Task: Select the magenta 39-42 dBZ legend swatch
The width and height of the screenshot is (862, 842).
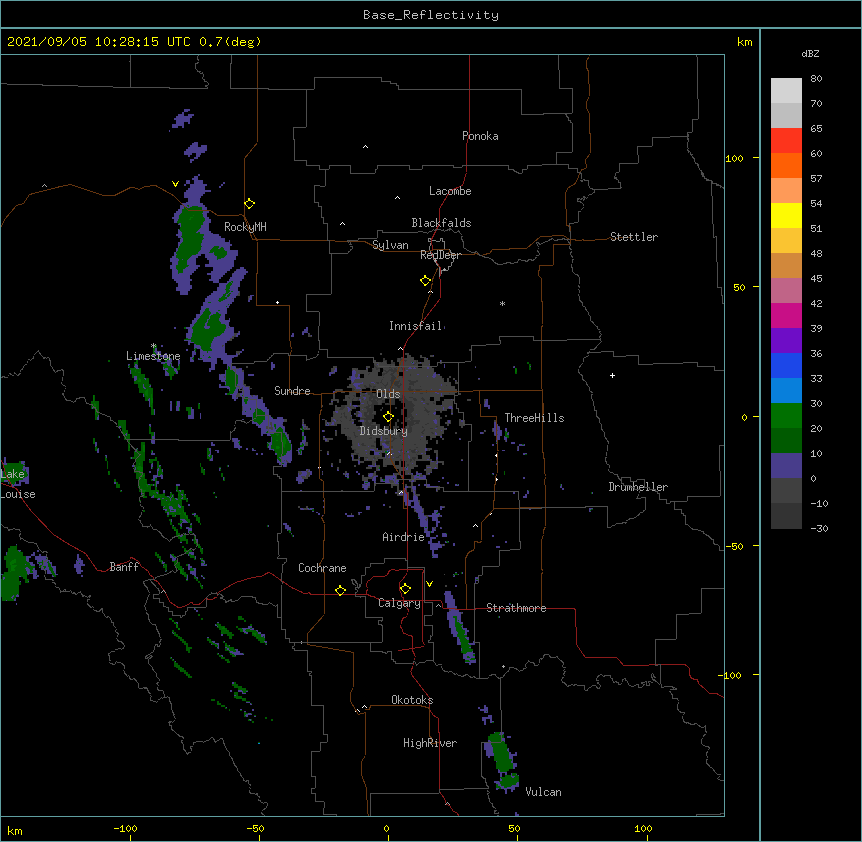Action: point(786,315)
